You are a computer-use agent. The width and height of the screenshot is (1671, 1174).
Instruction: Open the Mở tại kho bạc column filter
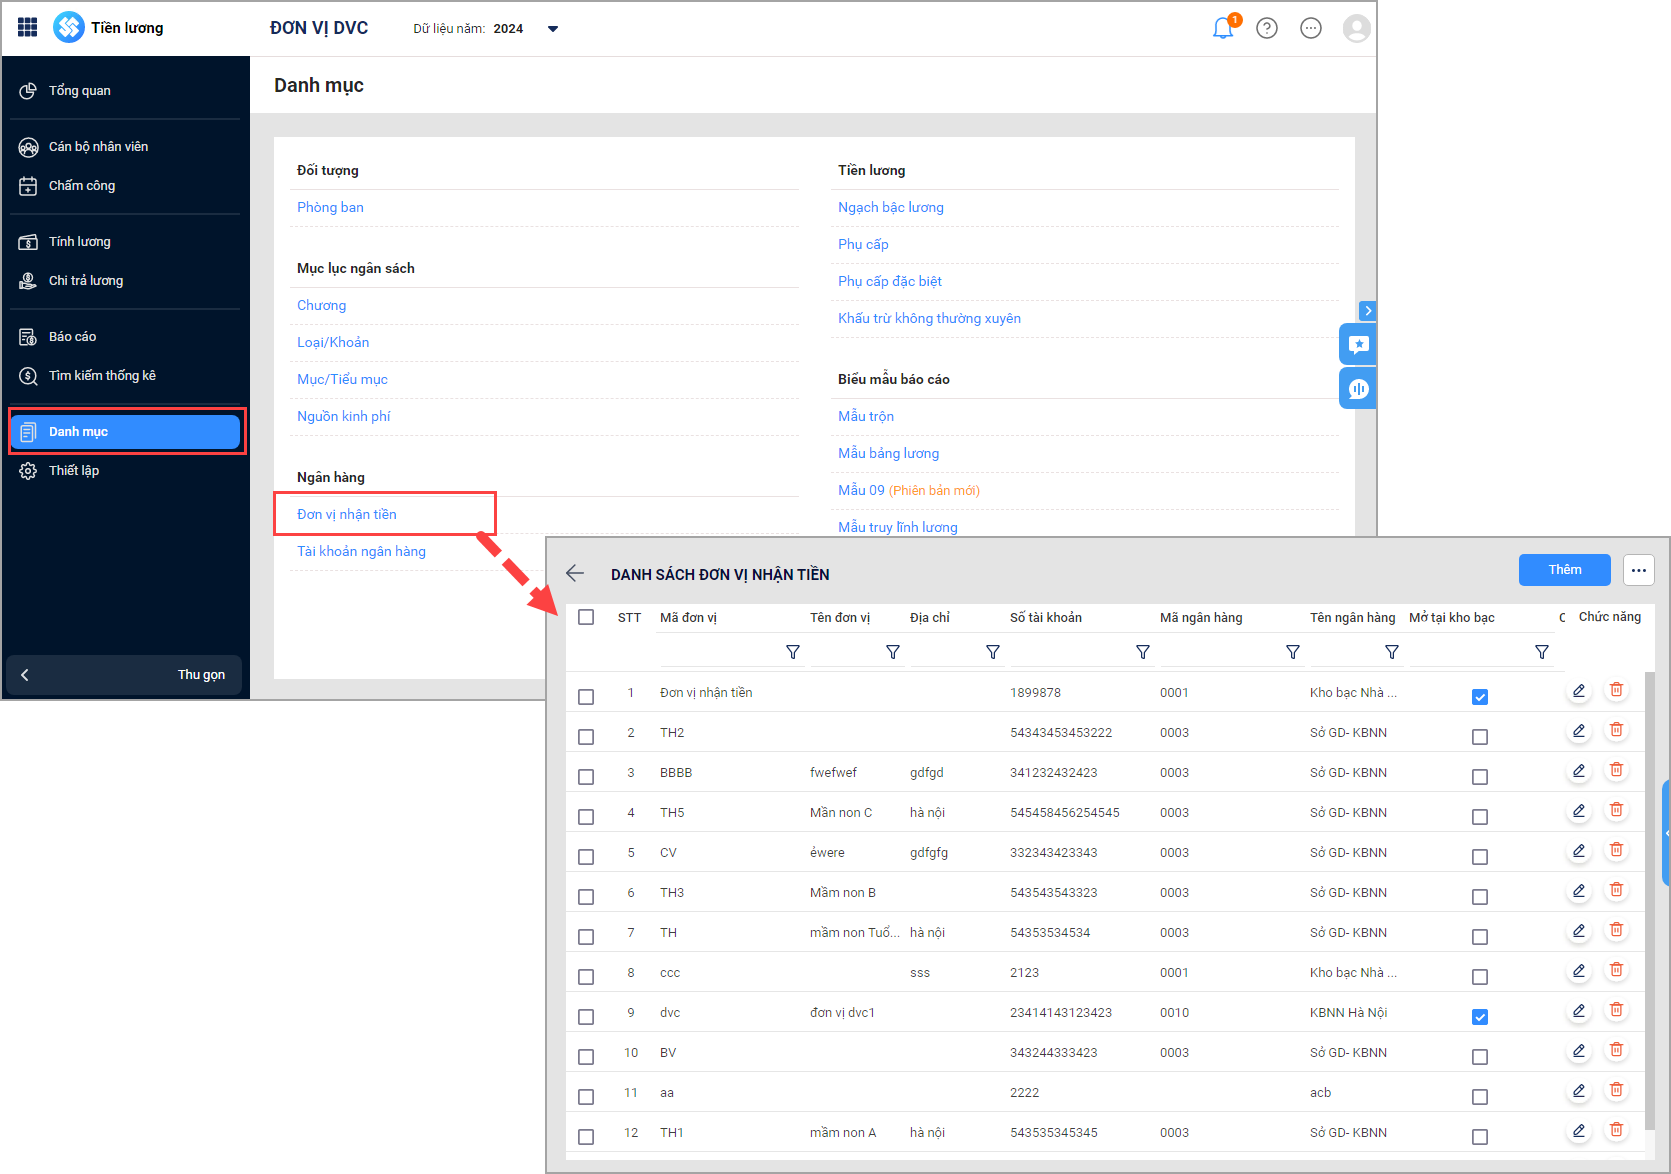point(1542,652)
